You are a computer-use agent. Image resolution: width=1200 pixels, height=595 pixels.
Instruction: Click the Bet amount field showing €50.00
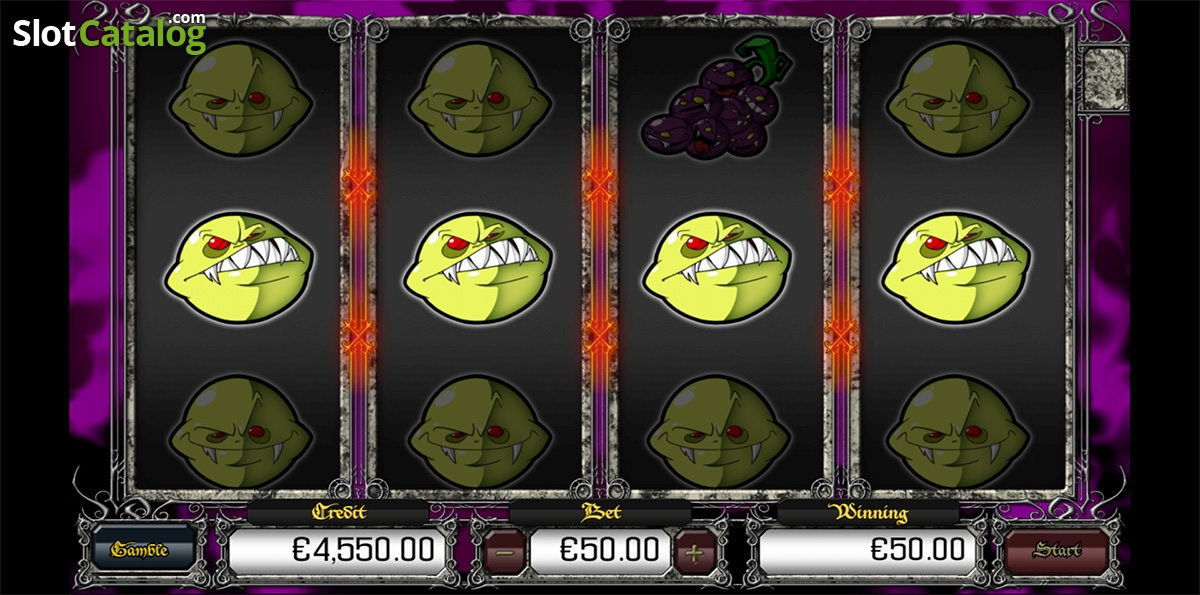tap(599, 550)
